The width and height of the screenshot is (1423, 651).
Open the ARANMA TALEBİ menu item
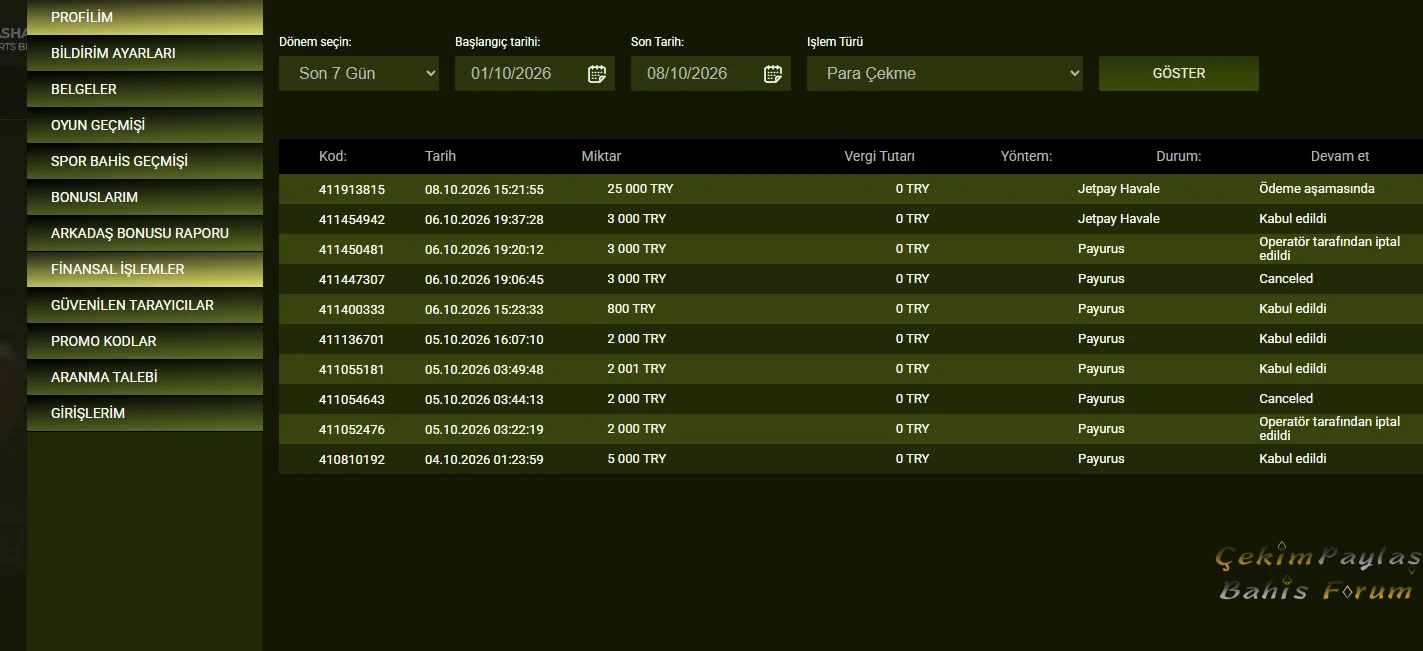pos(145,377)
